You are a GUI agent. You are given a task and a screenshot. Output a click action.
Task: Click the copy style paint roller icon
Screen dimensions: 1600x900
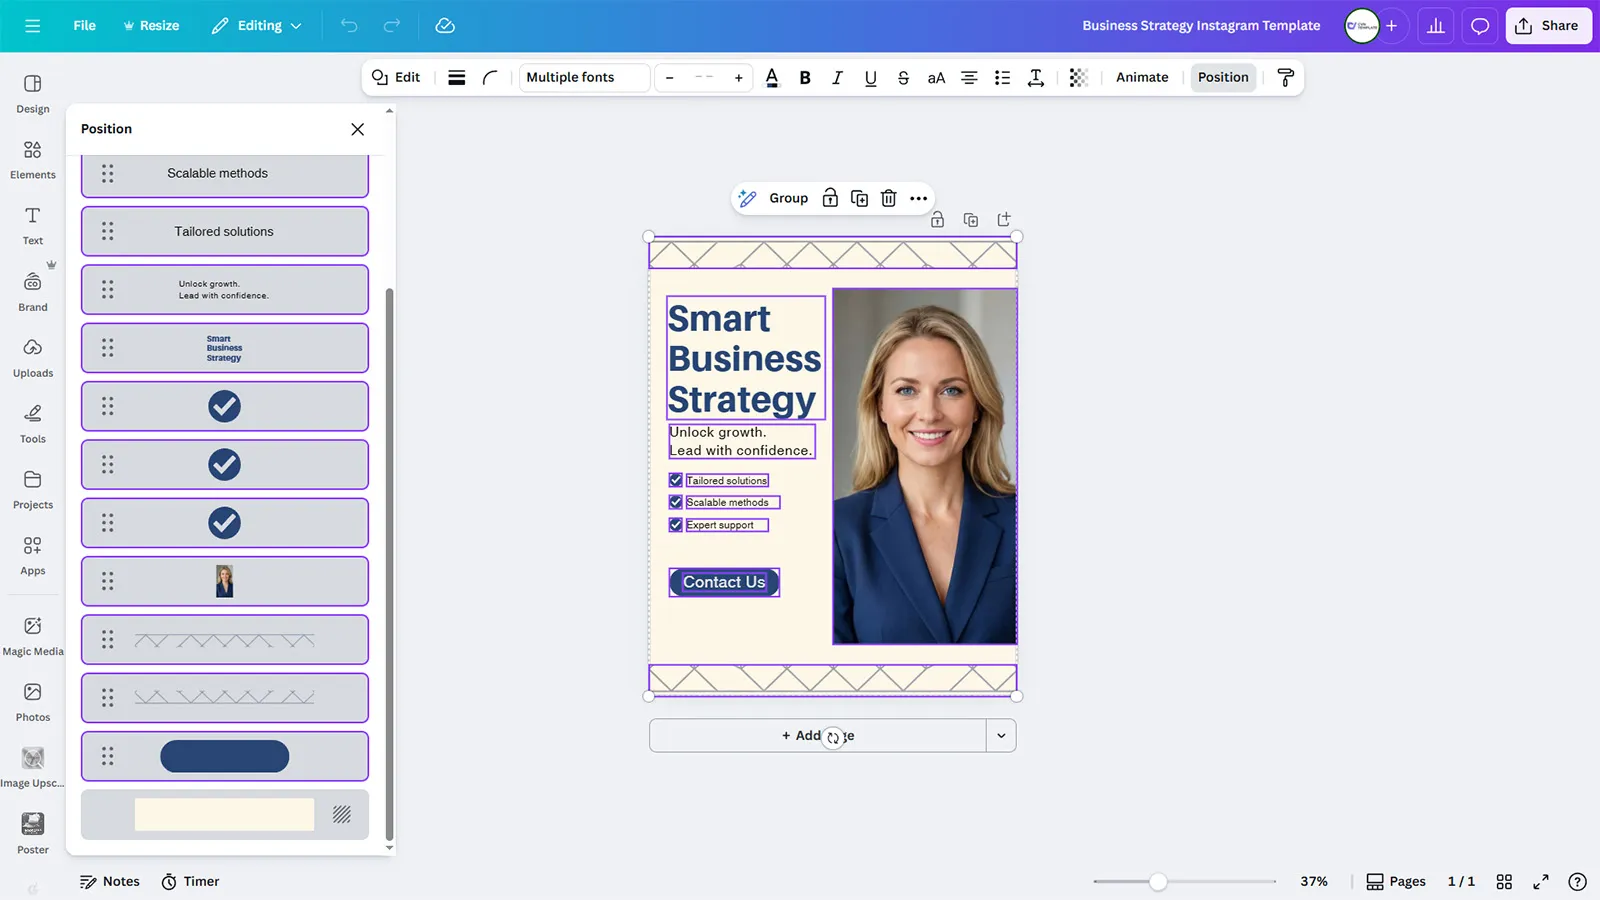coord(1285,78)
